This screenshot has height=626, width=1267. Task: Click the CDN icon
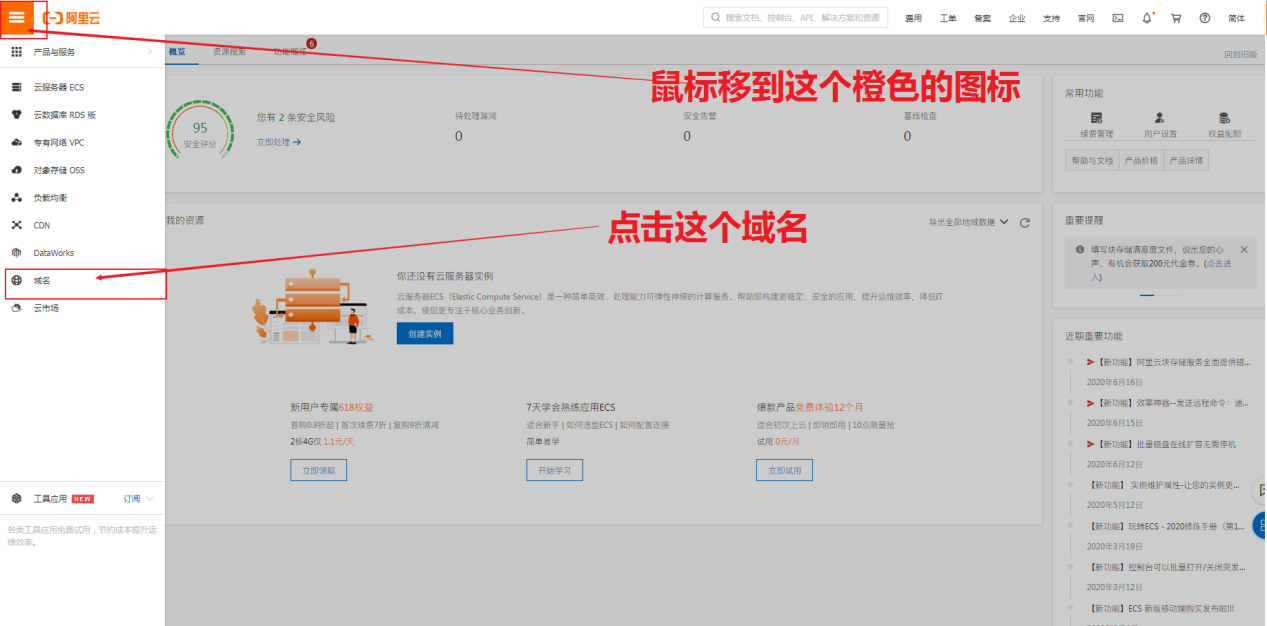(16, 225)
